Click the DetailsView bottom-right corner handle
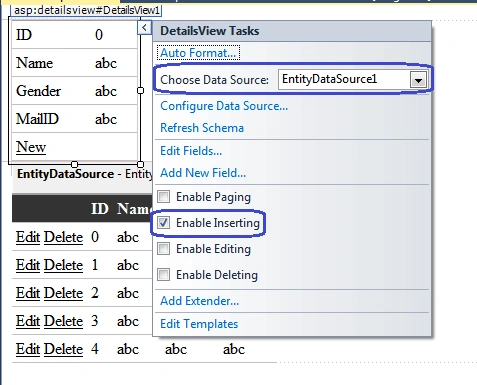The width and height of the screenshot is (477, 385). point(141,164)
